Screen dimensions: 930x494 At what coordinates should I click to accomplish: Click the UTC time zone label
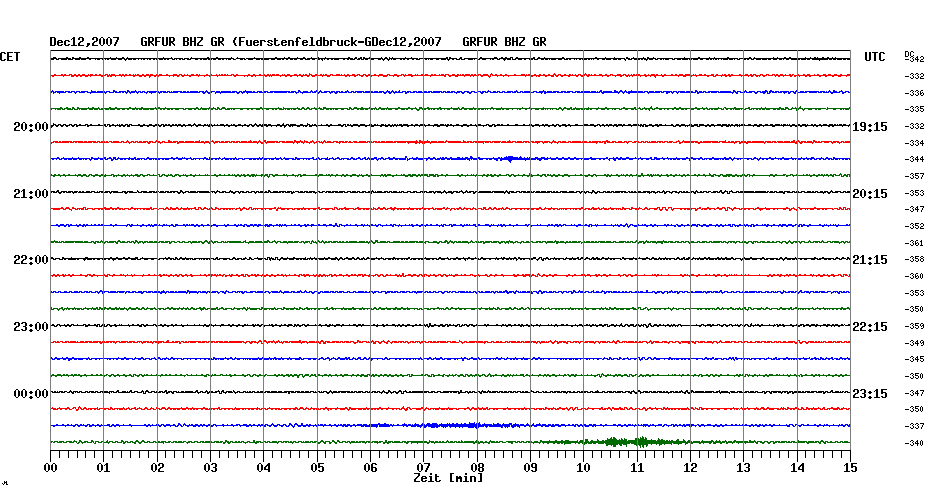[x=875, y=57]
